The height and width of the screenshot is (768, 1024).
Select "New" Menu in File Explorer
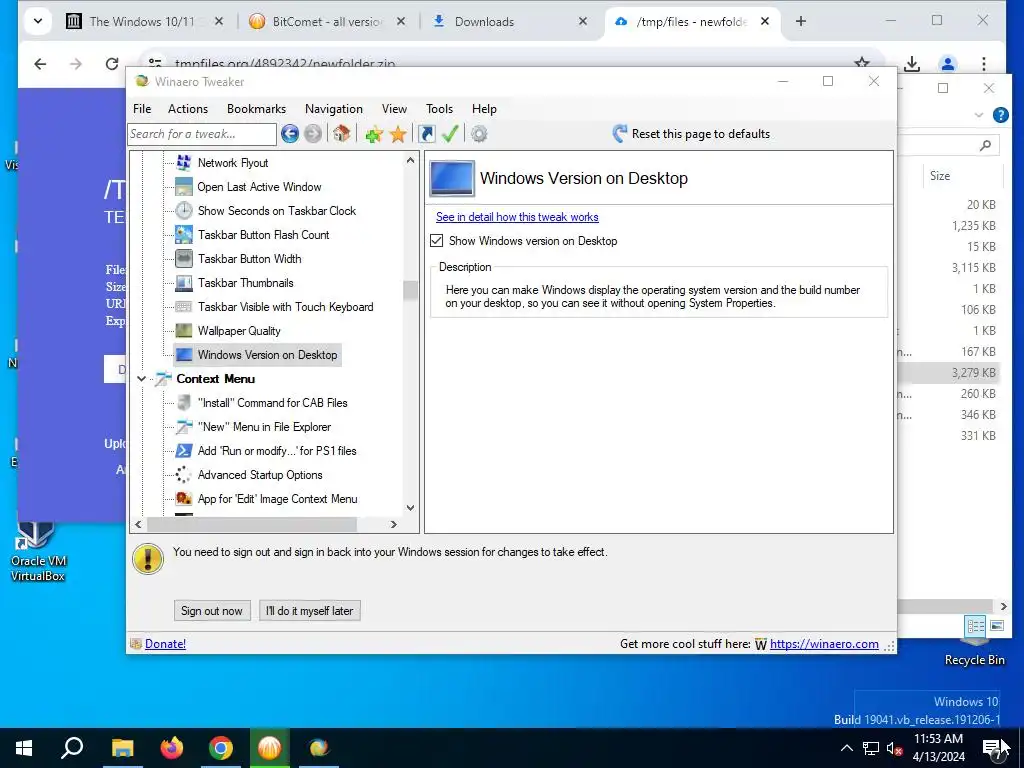264,427
